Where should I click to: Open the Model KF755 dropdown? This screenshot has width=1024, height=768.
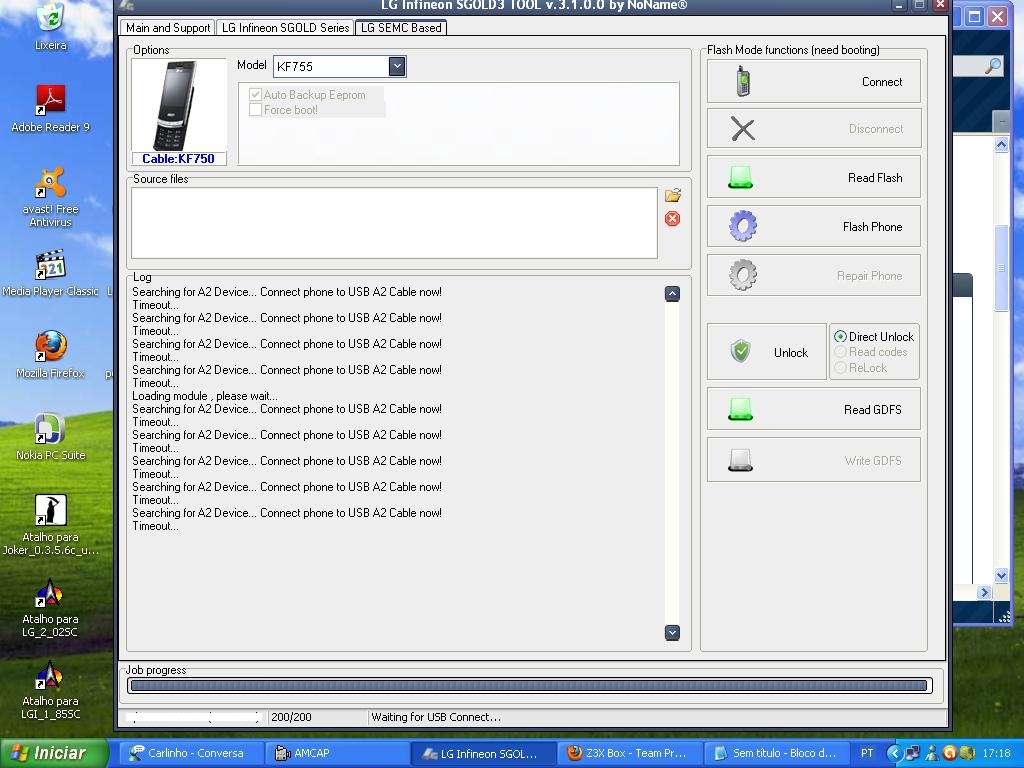(x=396, y=66)
